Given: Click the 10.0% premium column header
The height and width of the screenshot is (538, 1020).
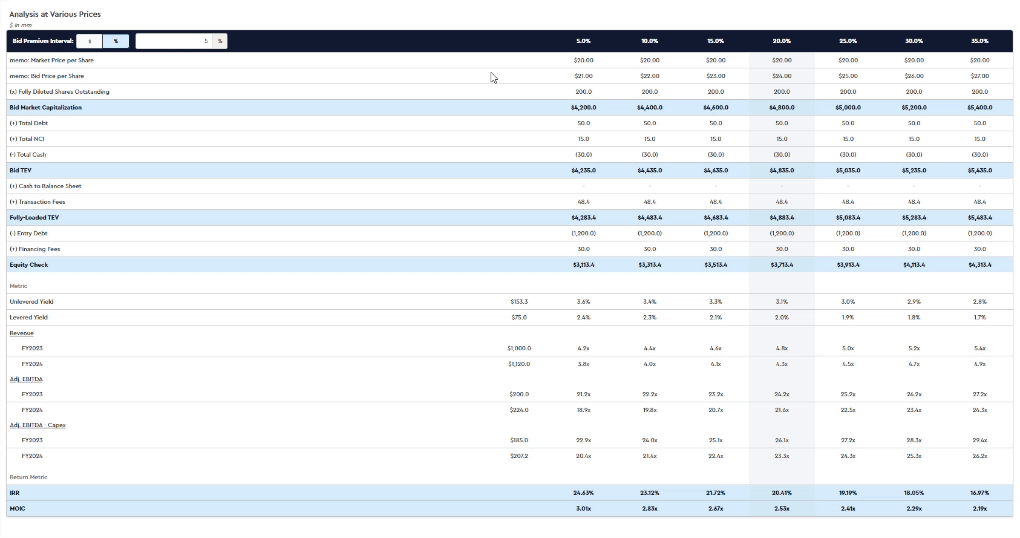Looking at the screenshot, I should pos(650,41).
